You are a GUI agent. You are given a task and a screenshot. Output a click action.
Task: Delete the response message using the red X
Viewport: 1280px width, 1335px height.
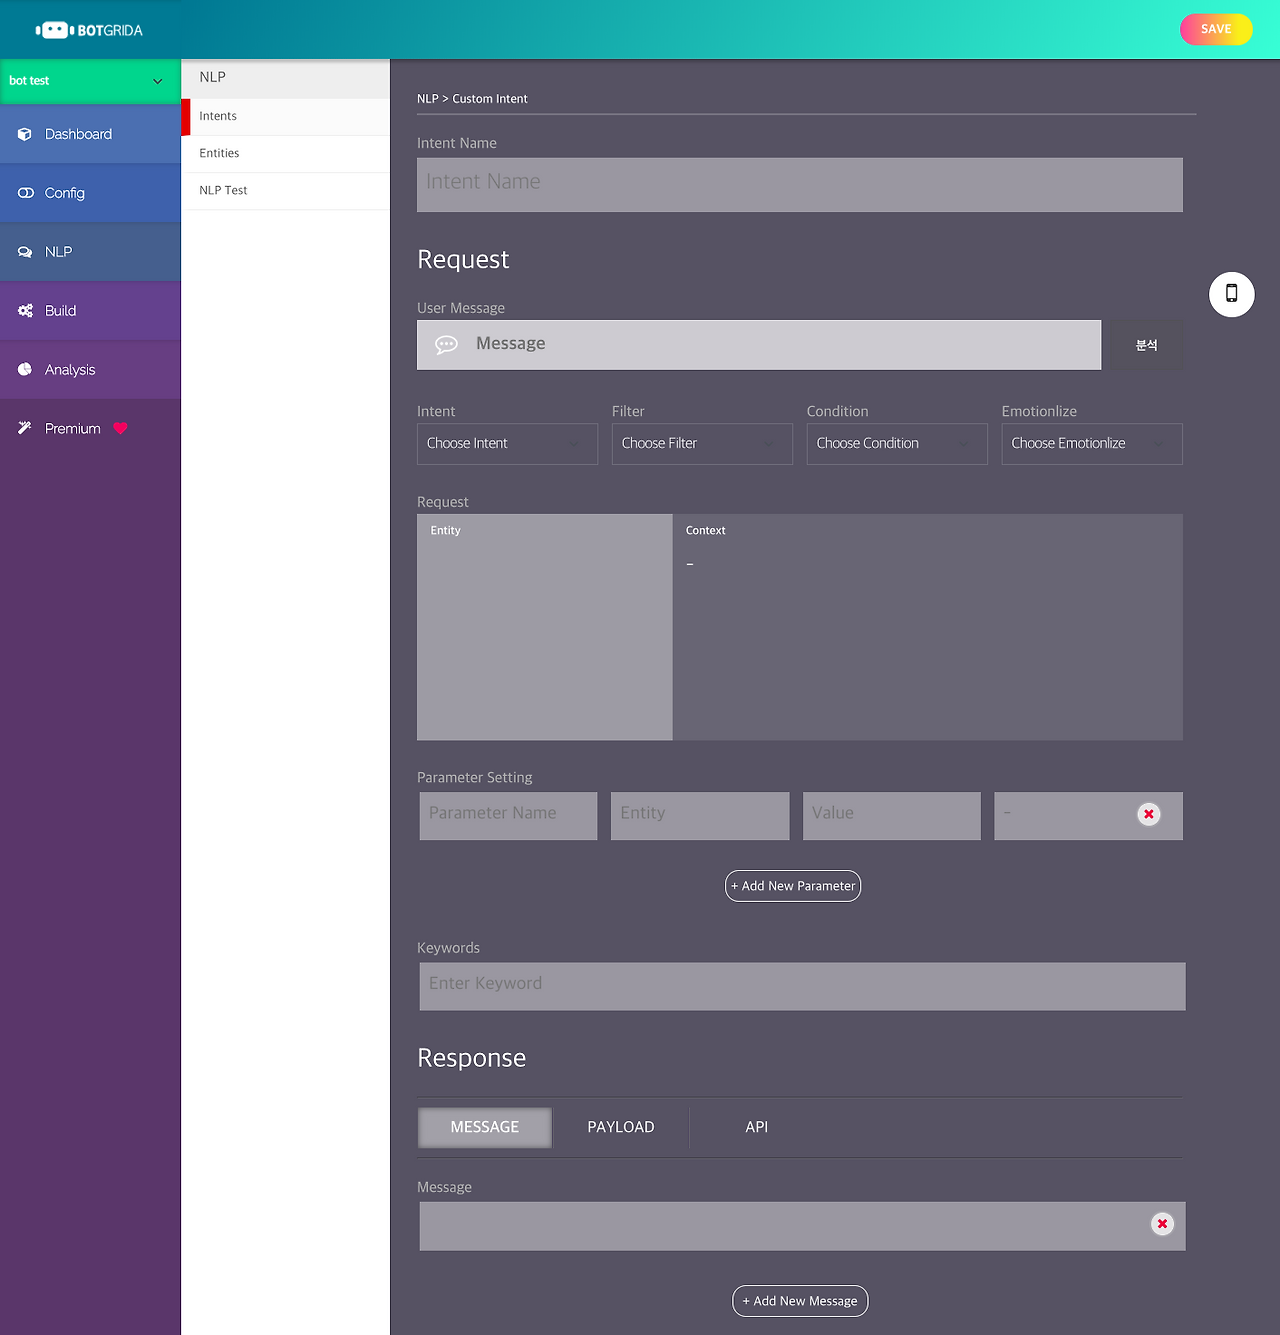pyautogui.click(x=1162, y=1223)
